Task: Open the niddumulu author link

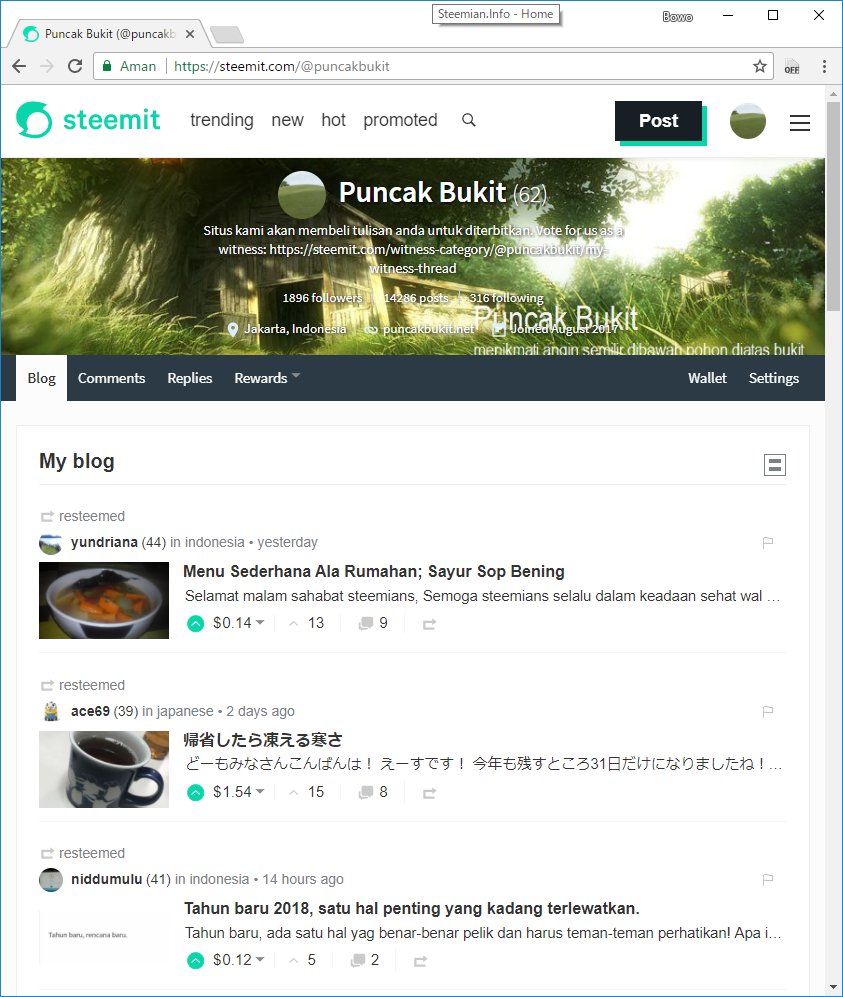Action: pos(107,879)
